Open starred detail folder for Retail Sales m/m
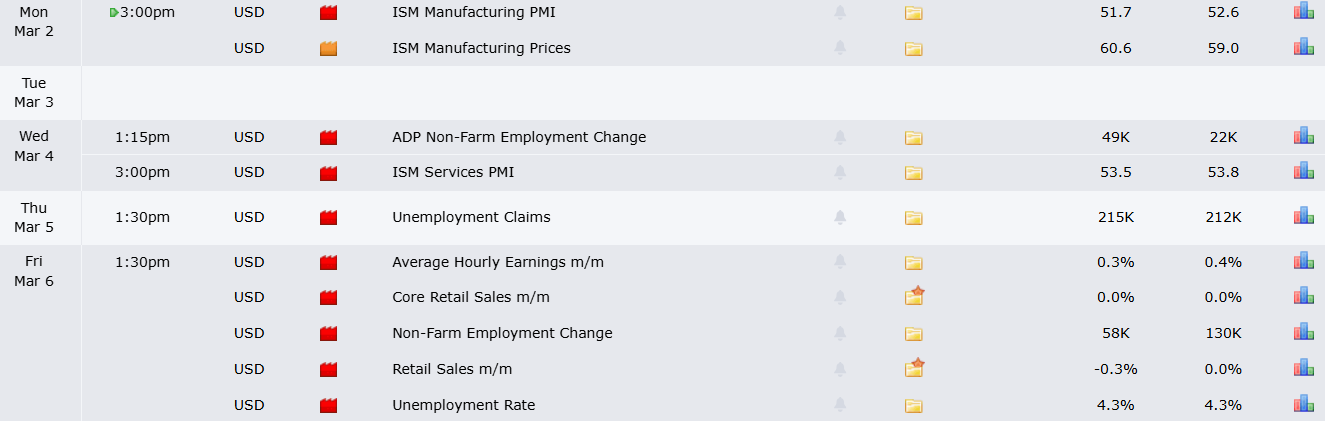Viewport: 1325px width, 421px height. (x=914, y=369)
